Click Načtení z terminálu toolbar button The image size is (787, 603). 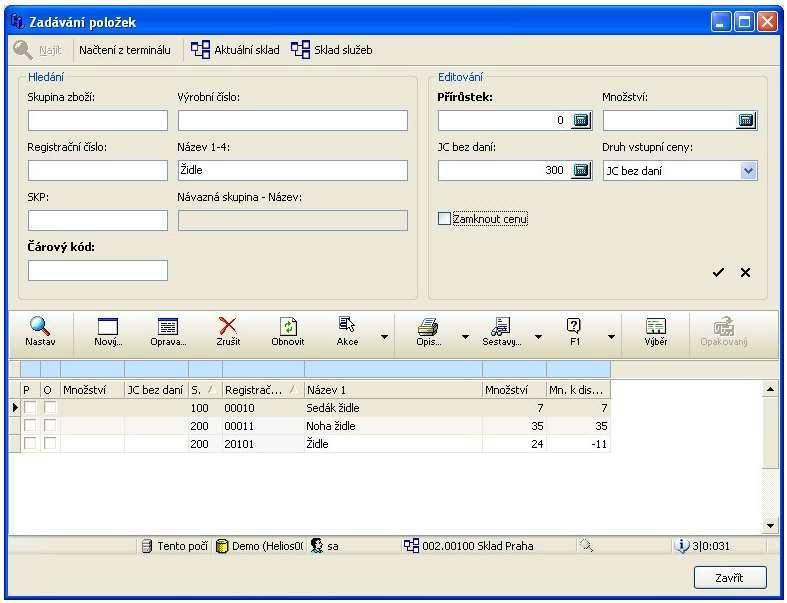(x=124, y=50)
